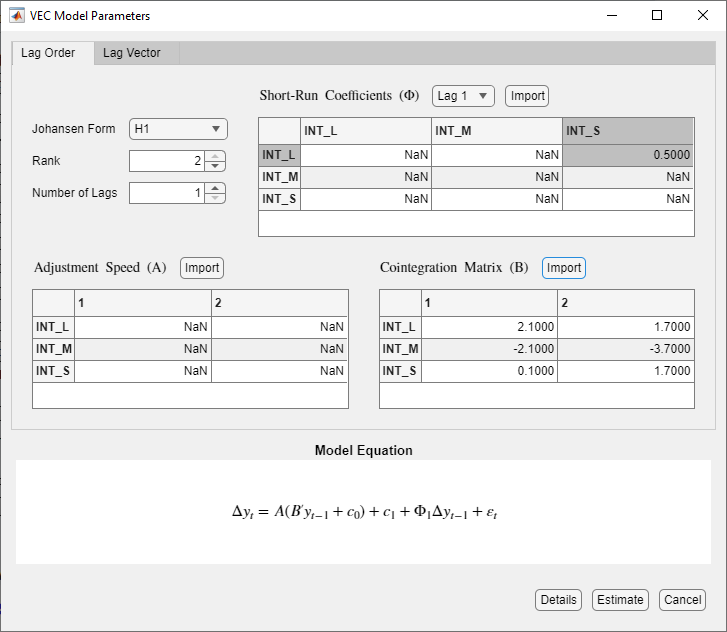Import Short-Run Coefficients data

[x=527, y=96]
